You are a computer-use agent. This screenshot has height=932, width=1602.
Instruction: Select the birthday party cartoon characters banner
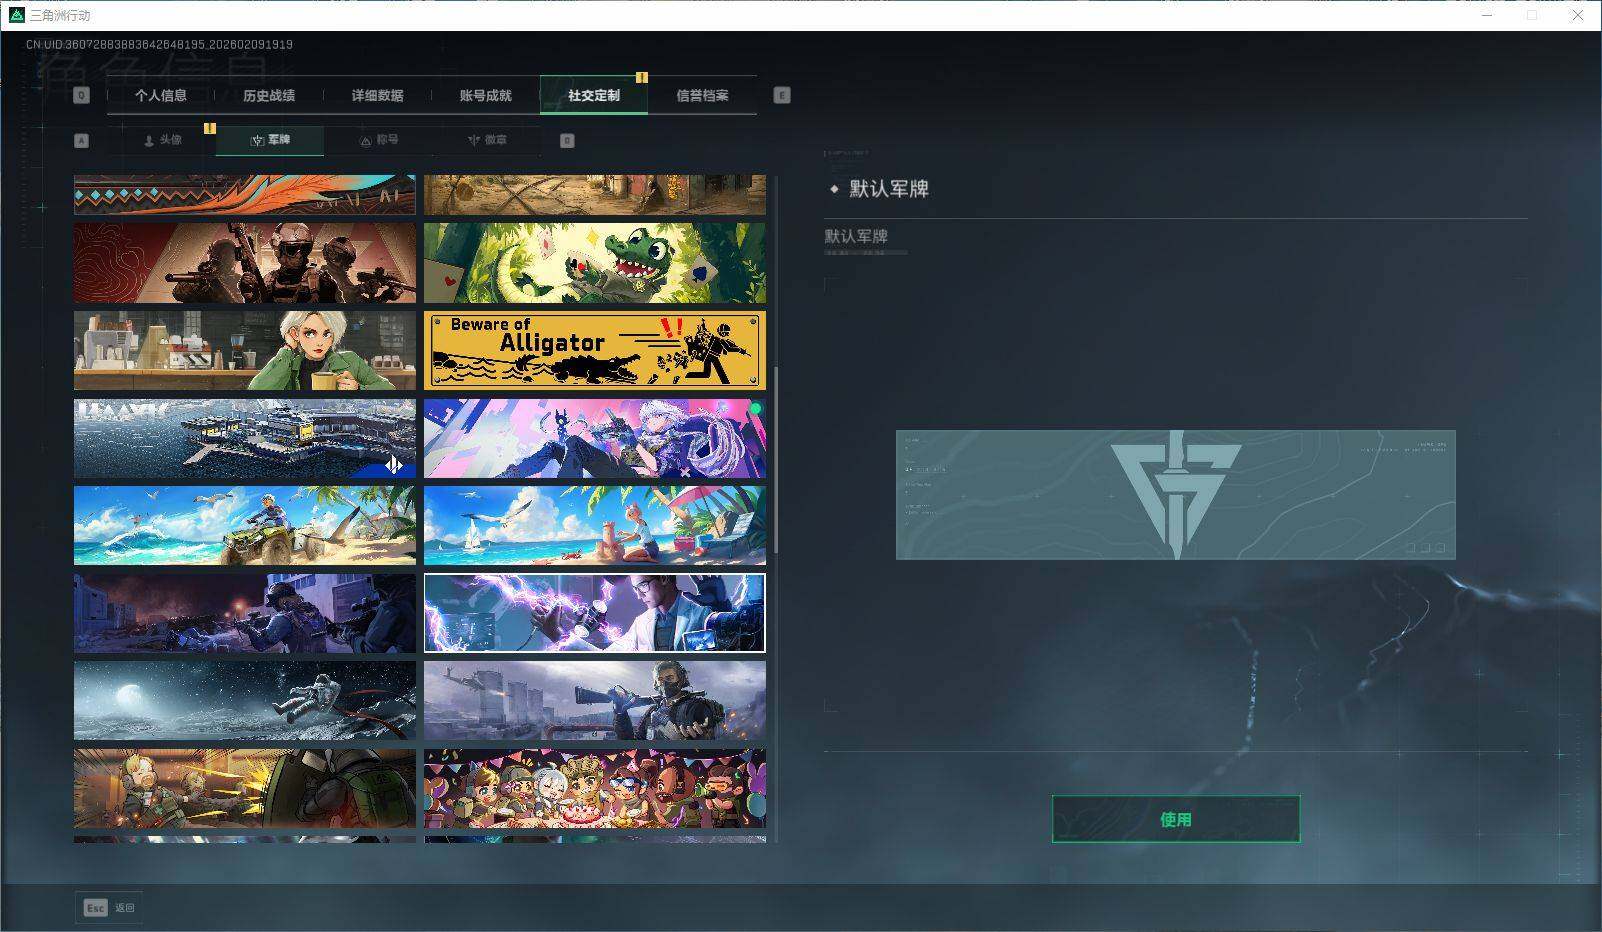(x=595, y=789)
